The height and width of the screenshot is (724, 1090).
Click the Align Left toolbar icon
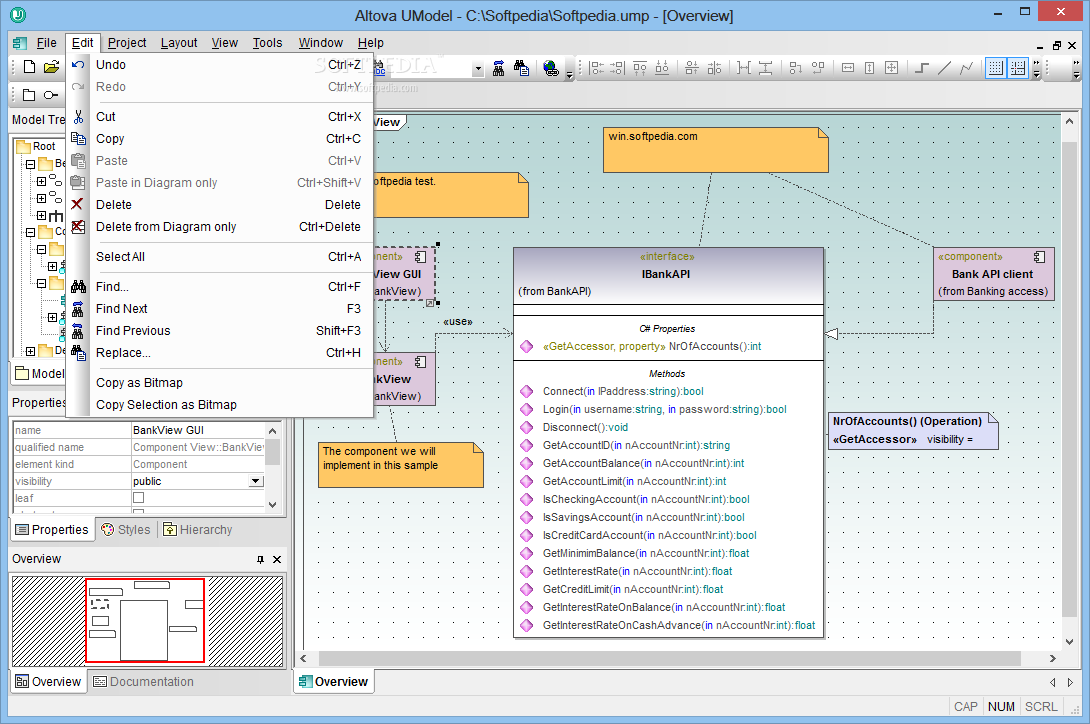point(596,68)
